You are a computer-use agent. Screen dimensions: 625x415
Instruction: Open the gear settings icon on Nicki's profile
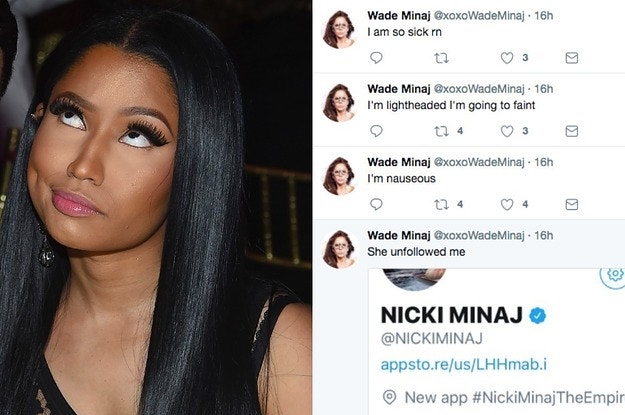pyautogui.click(x=613, y=274)
